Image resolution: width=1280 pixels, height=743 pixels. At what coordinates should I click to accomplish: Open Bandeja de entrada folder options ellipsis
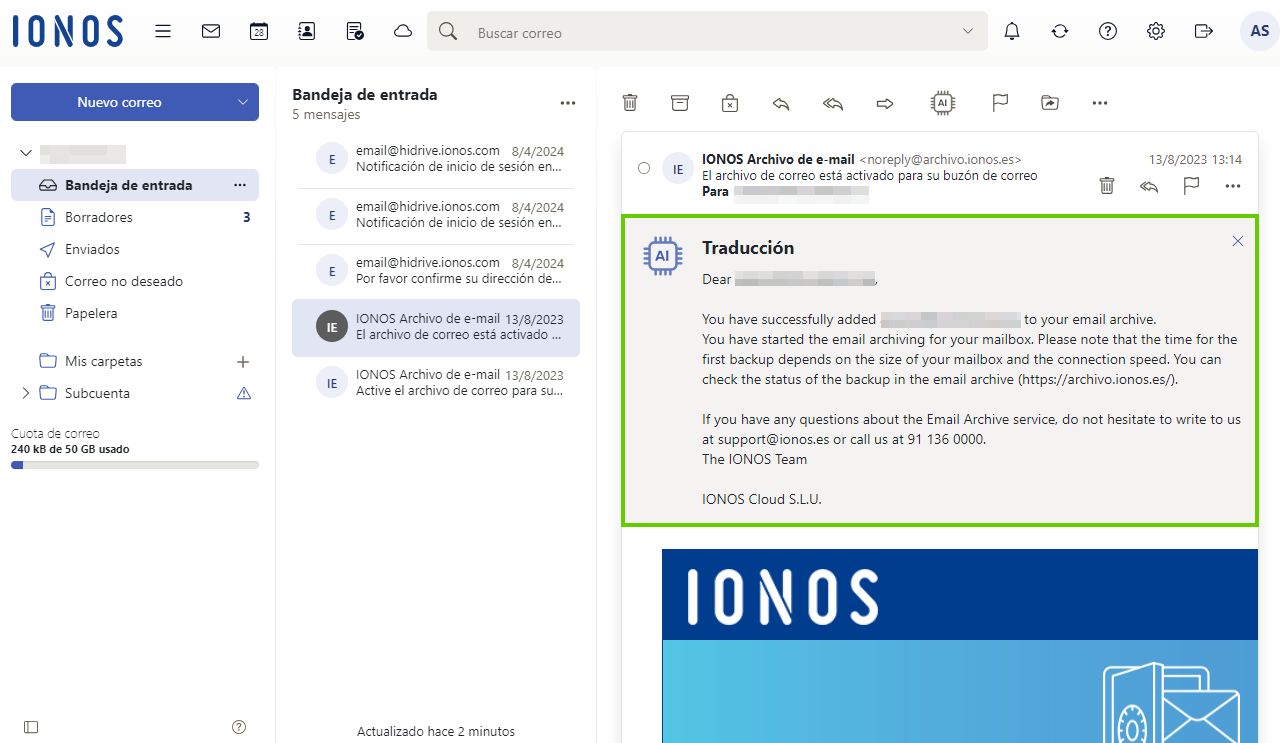240,185
